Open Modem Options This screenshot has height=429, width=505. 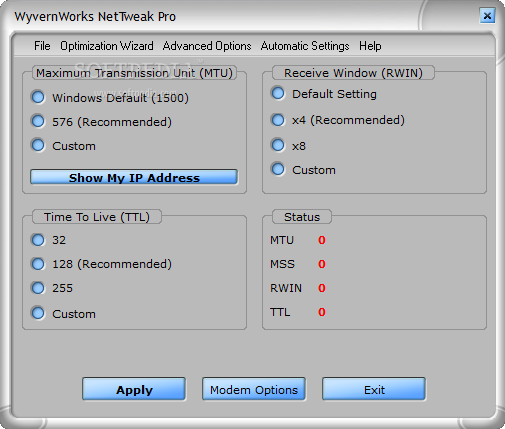[254, 389]
